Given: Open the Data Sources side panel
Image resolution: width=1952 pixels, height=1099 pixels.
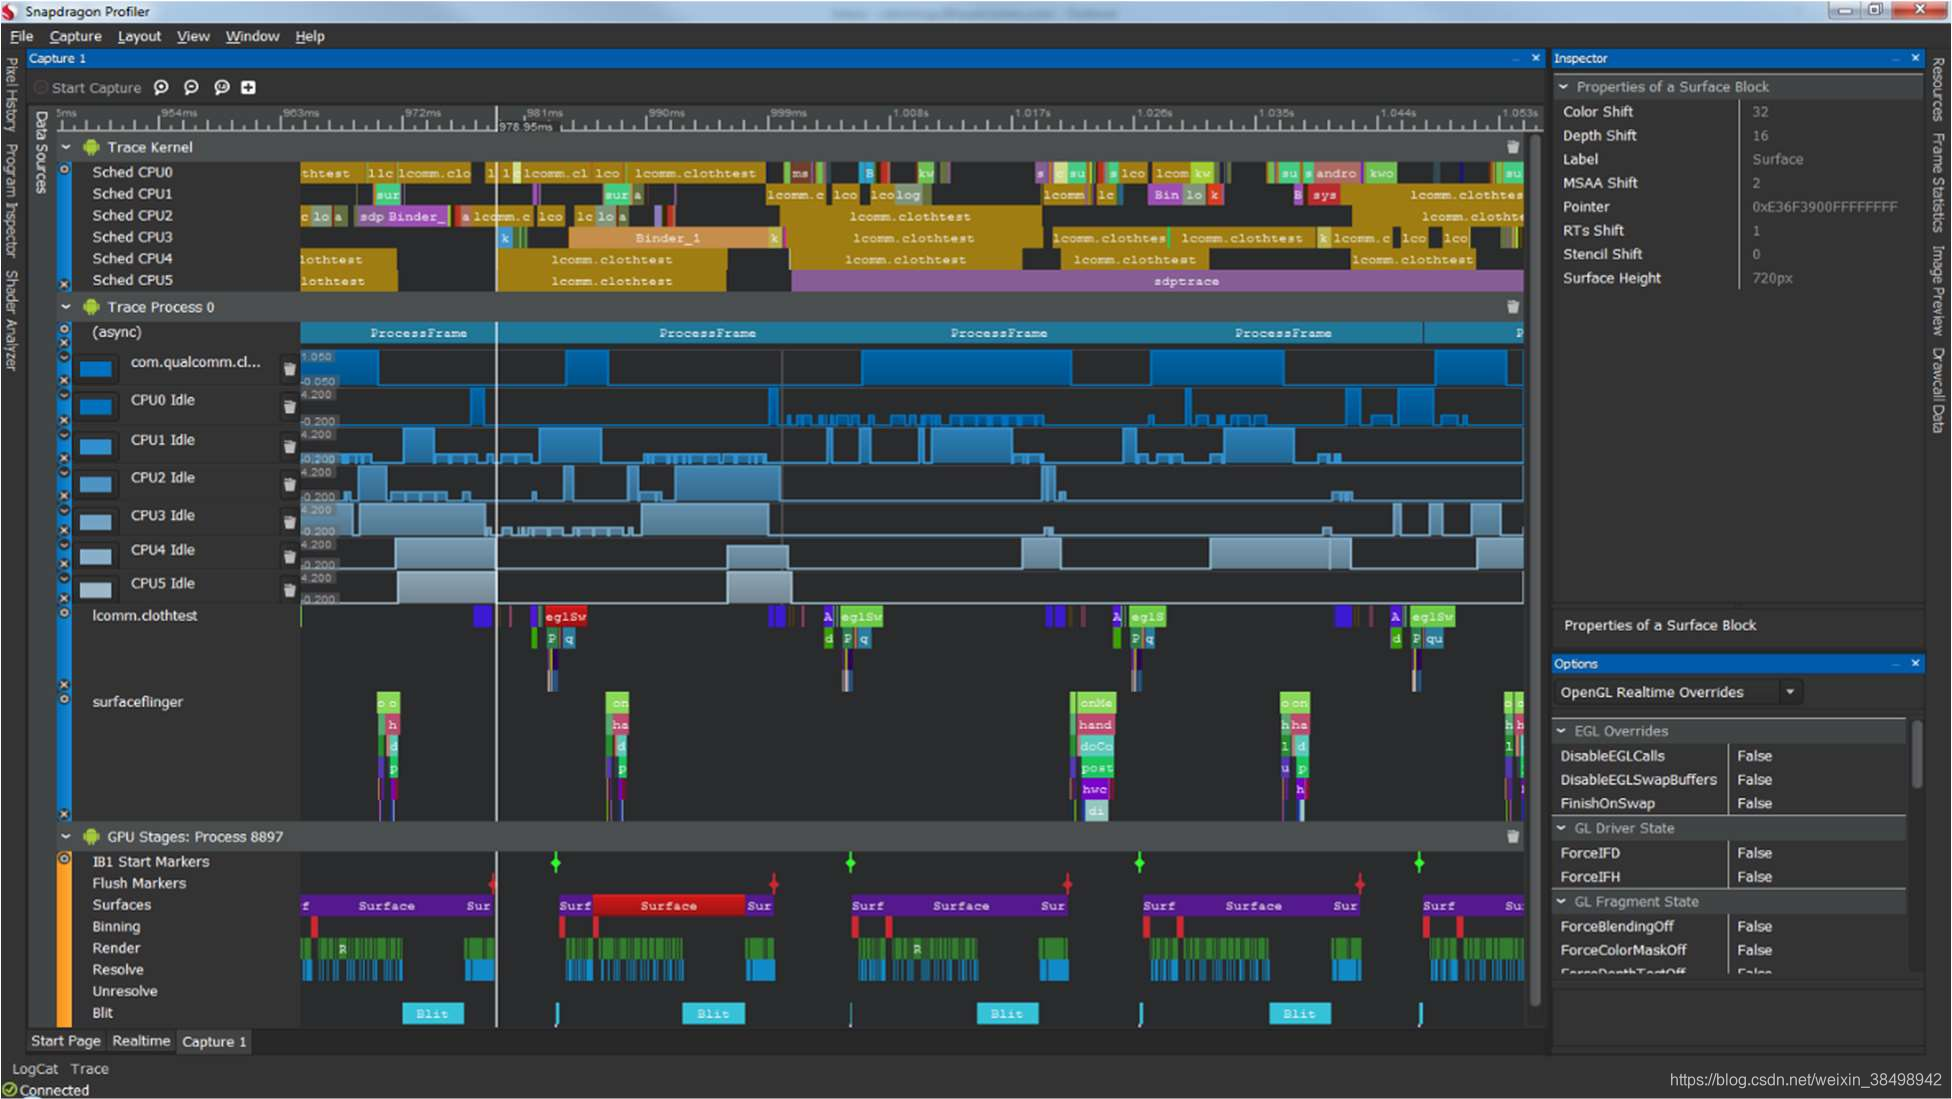Looking at the screenshot, I should click(41, 152).
